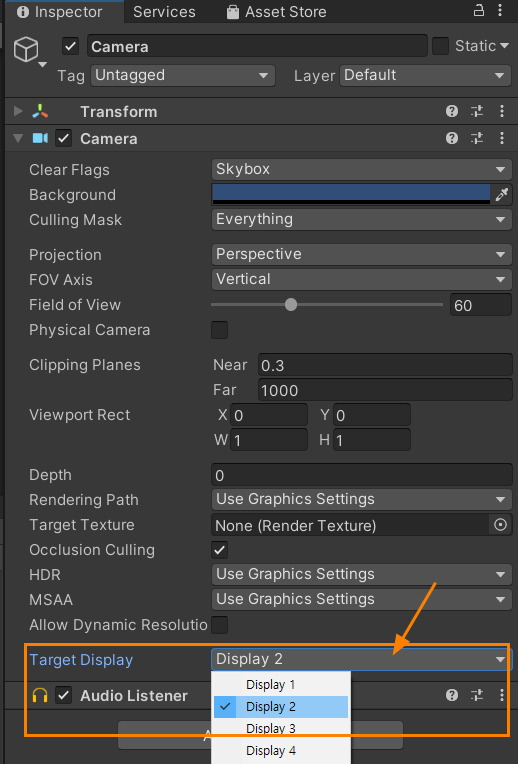
Task: Click the Target Texture object picker icon
Action: tap(500, 525)
